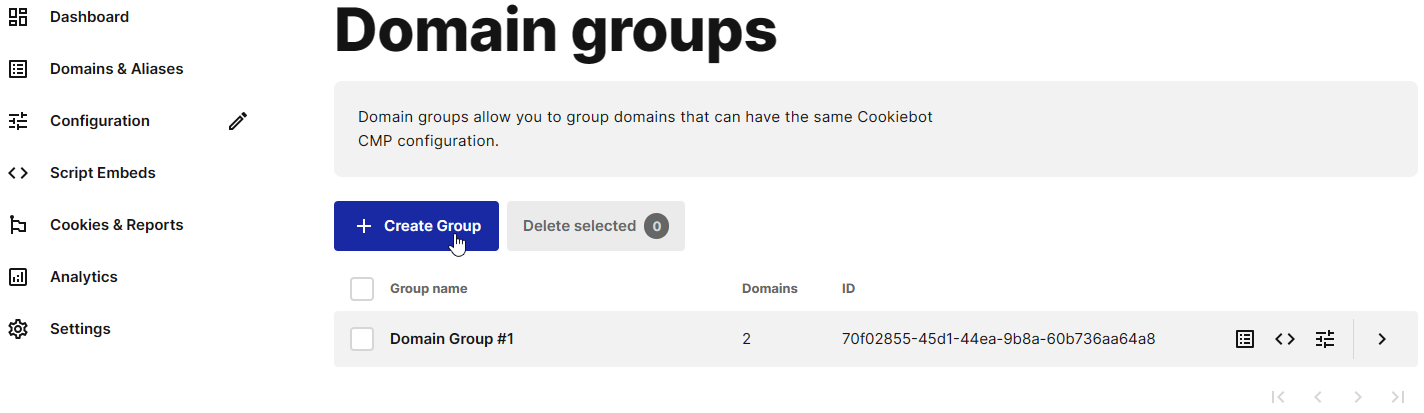
Task: Click the Domains & Aliases list icon
Action: [18, 69]
